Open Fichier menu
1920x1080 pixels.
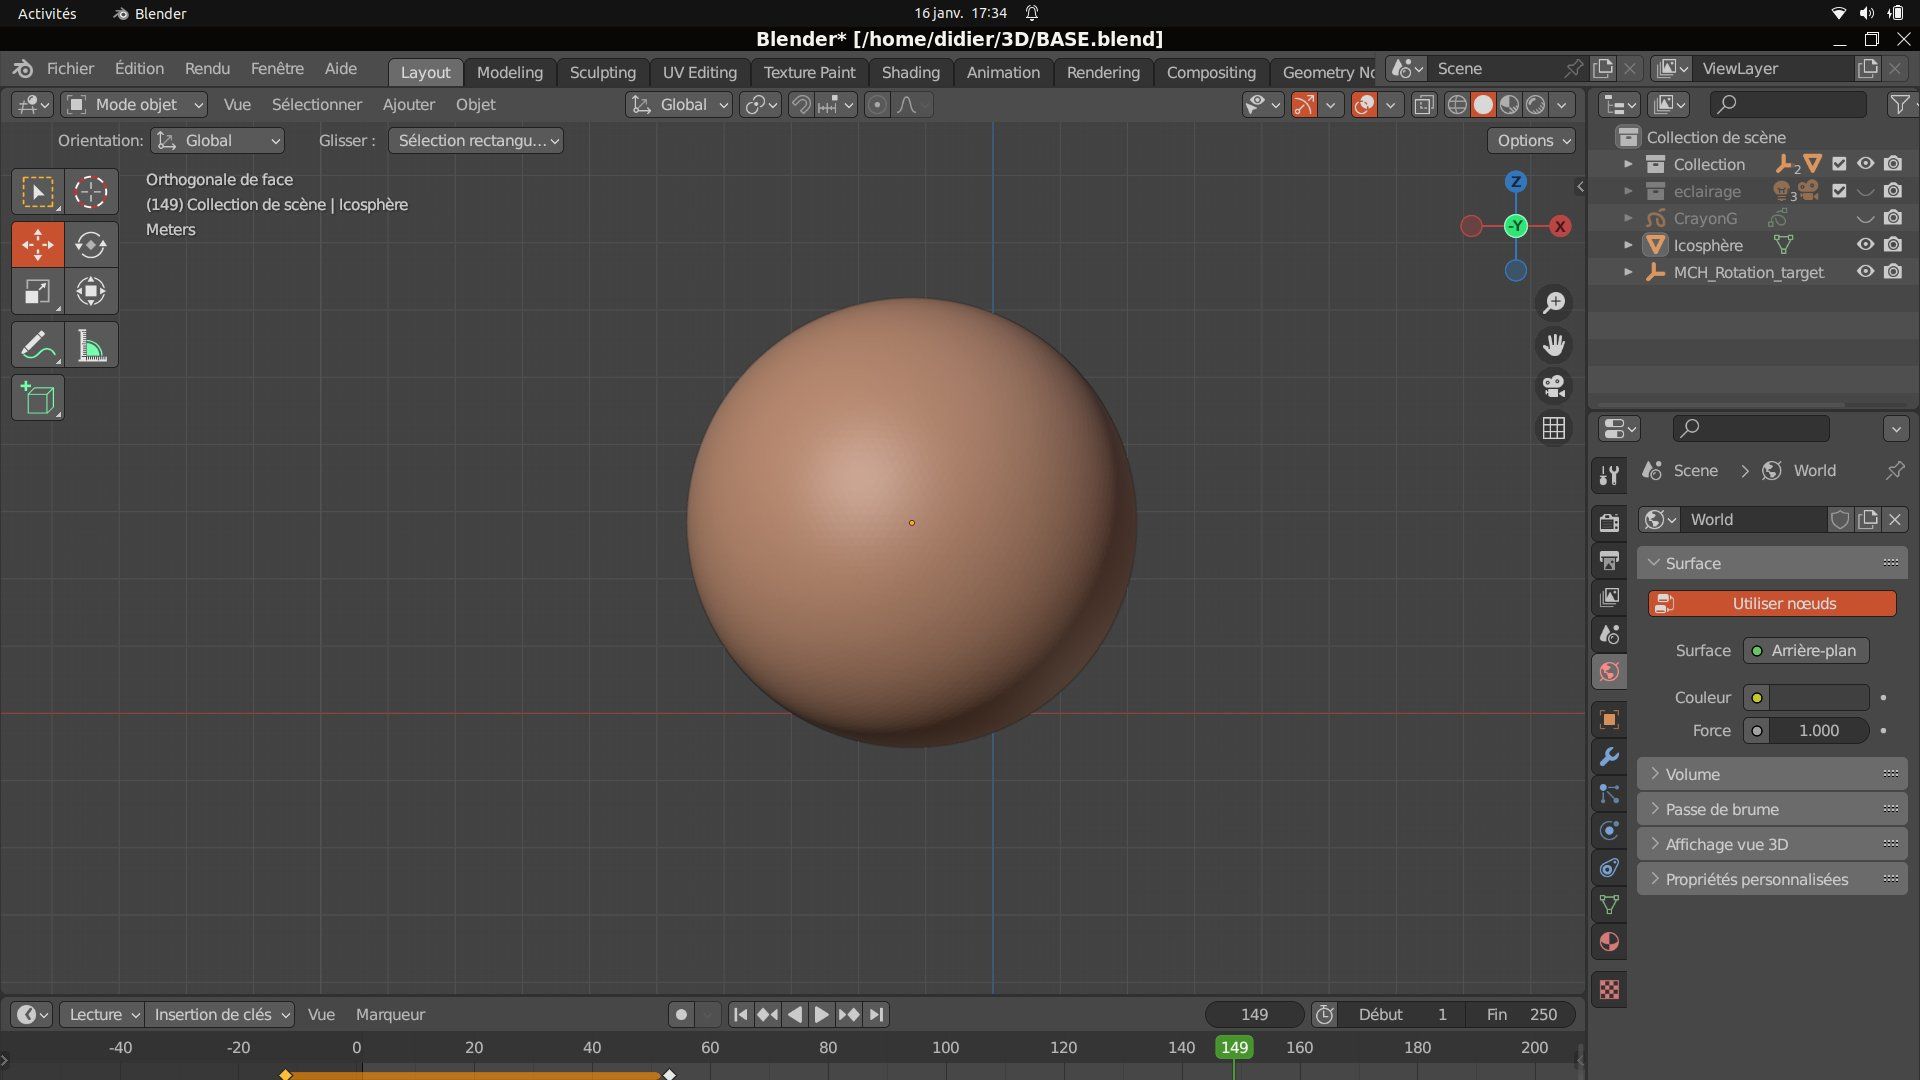[70, 69]
